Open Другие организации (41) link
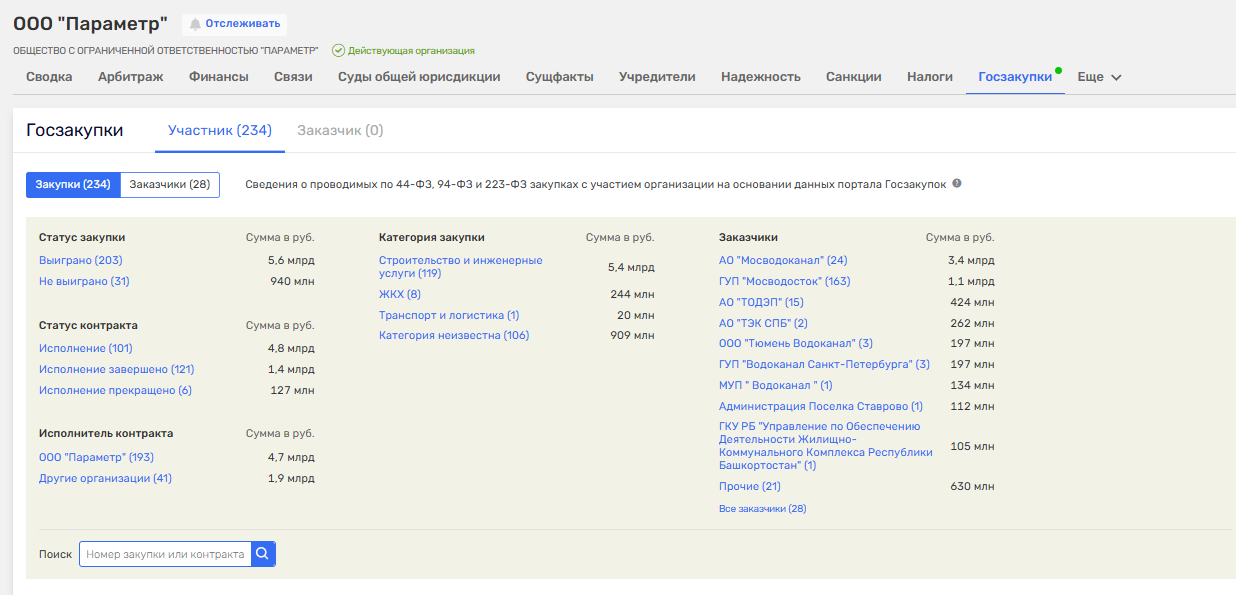The height and width of the screenshot is (595, 1236). (105, 479)
